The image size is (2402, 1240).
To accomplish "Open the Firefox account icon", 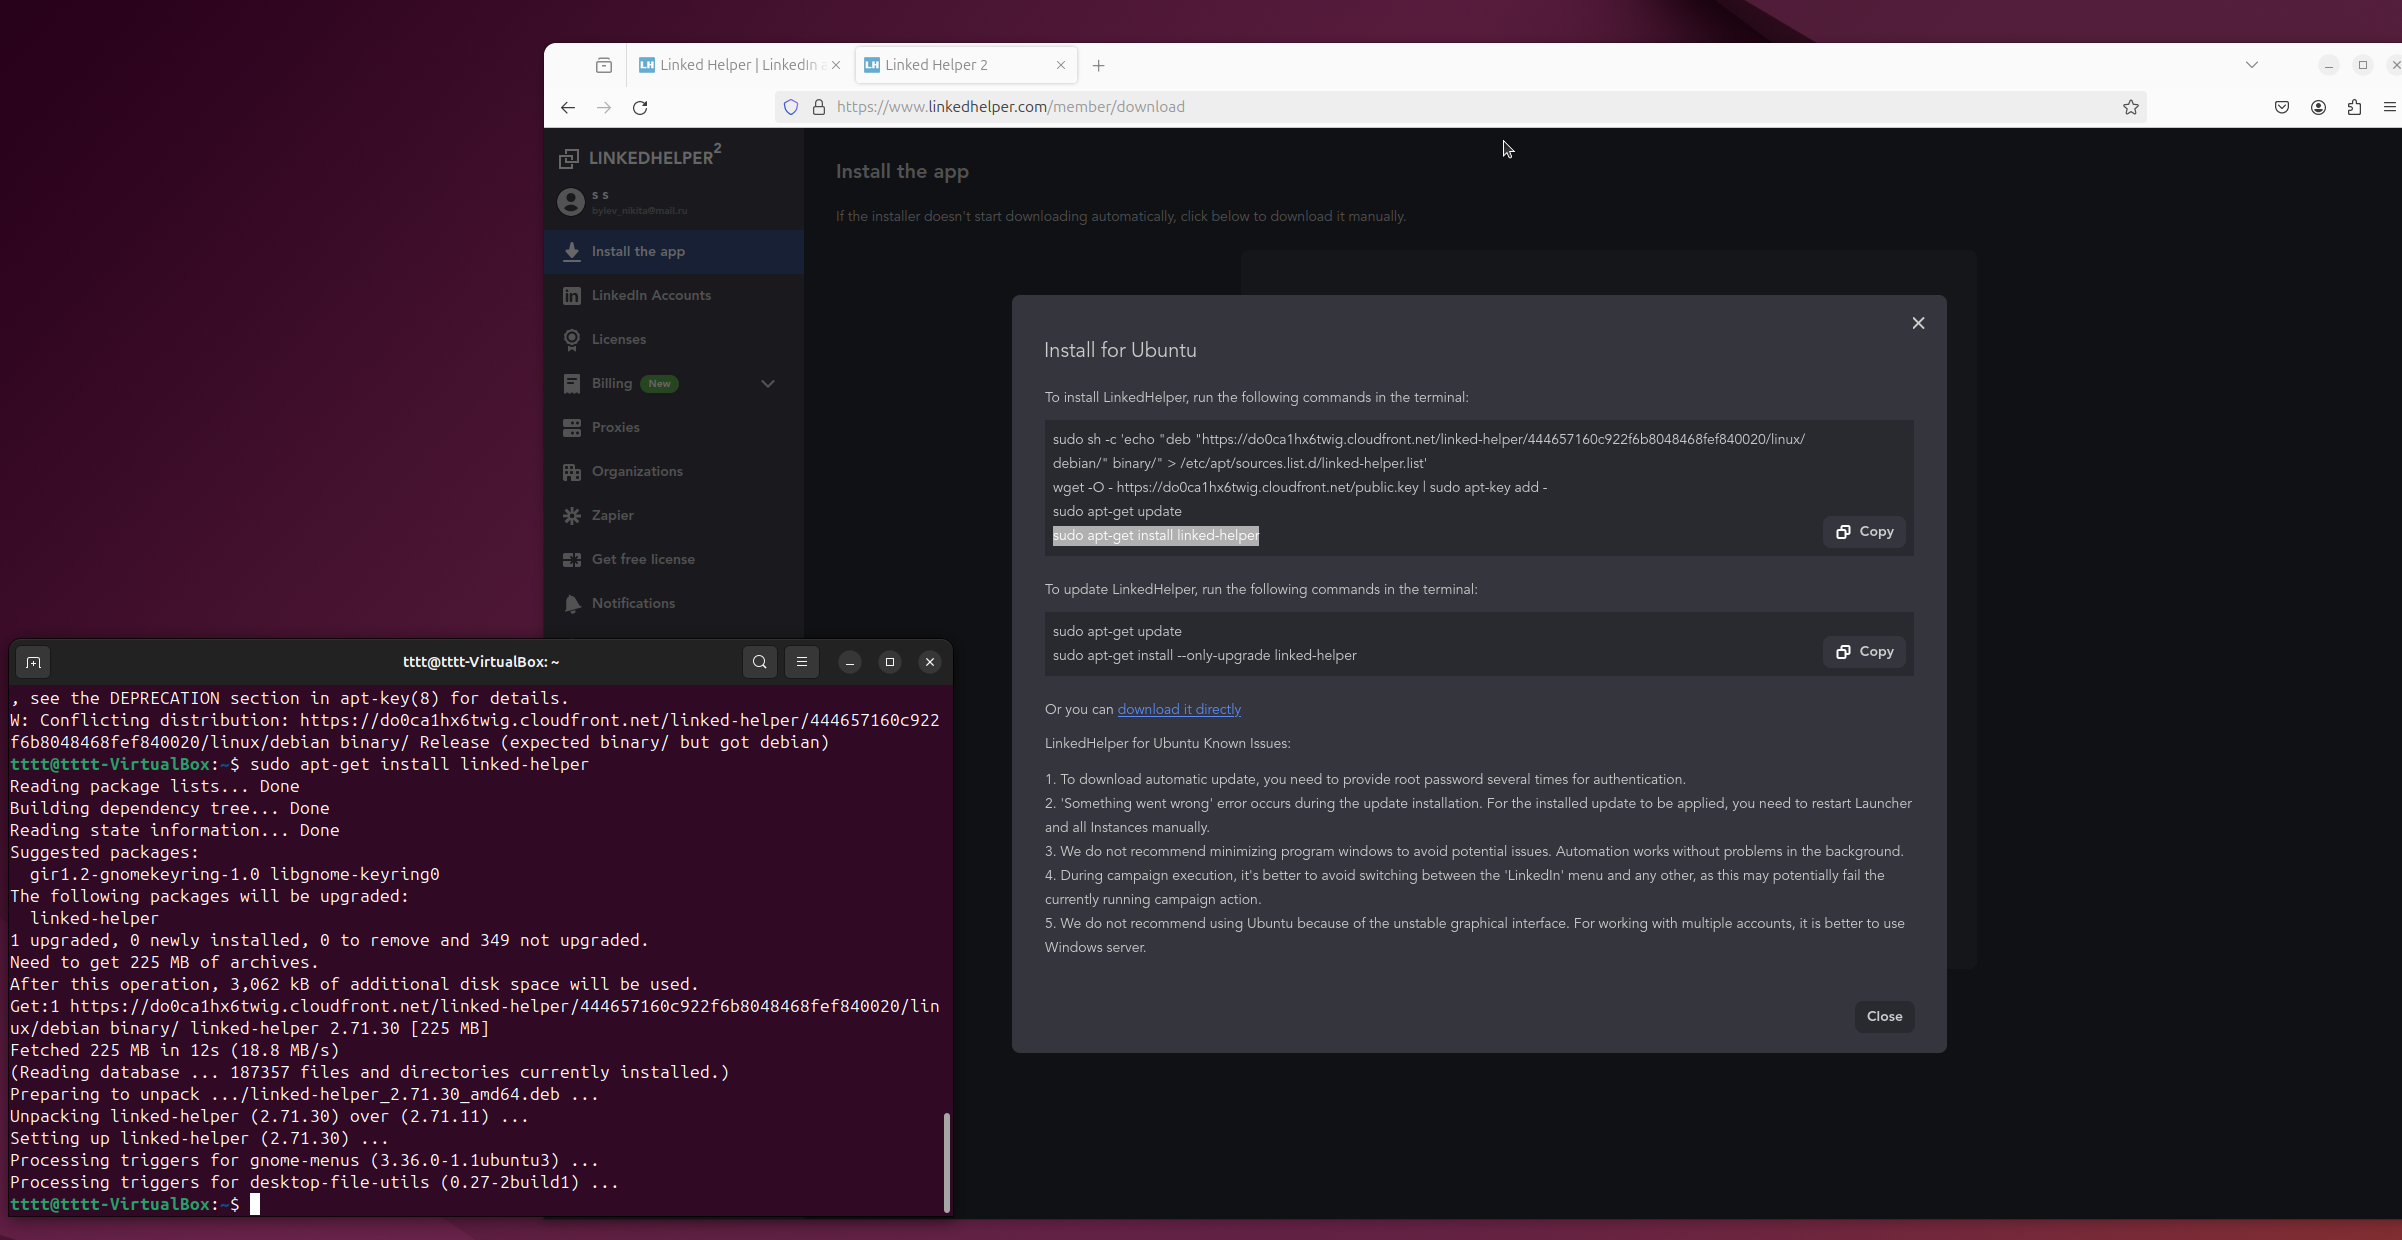I will [2318, 107].
